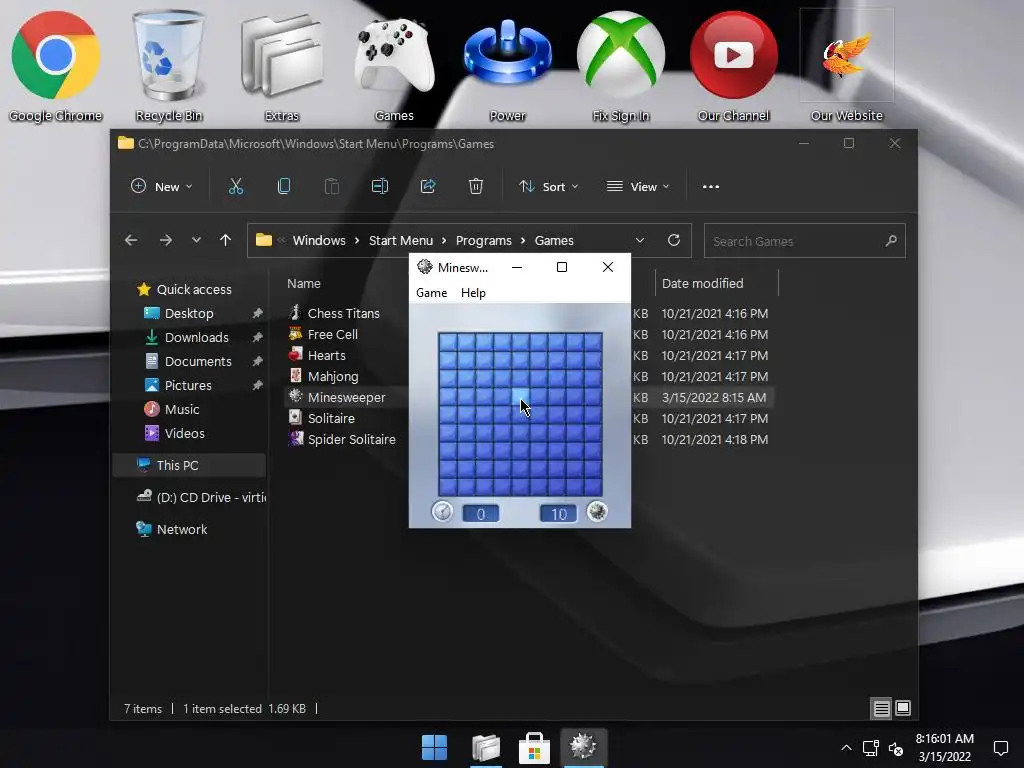
Task: Open the See more ellipsis in Explorer
Action: coord(711,187)
